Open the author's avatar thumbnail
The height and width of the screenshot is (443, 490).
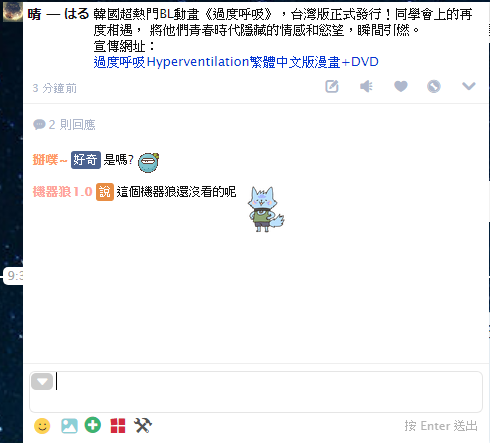[x=13, y=12]
